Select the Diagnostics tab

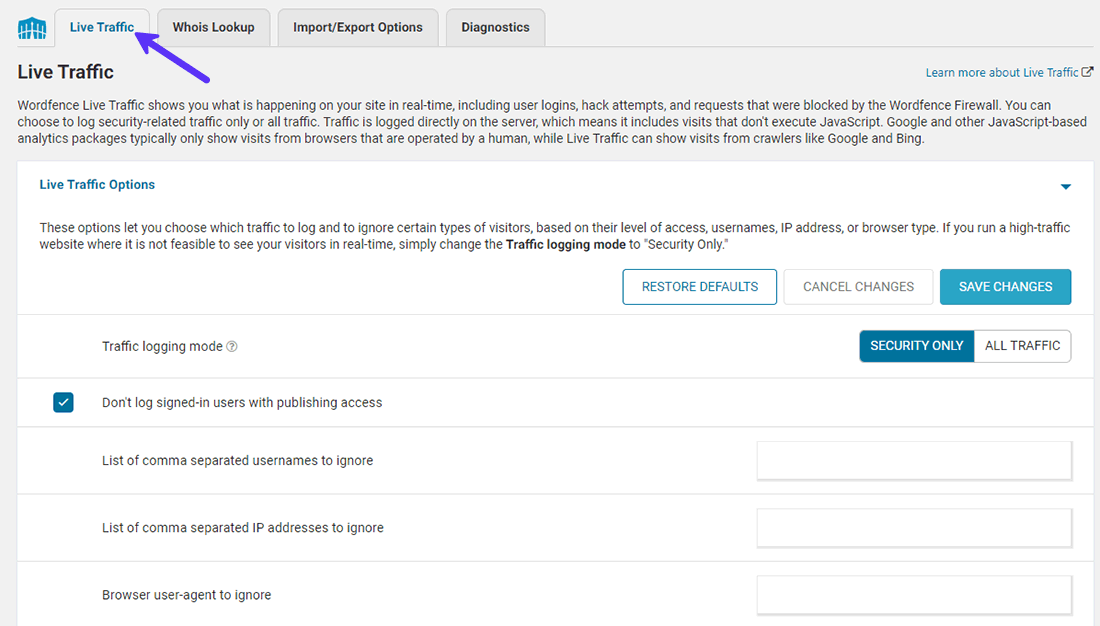(x=495, y=28)
